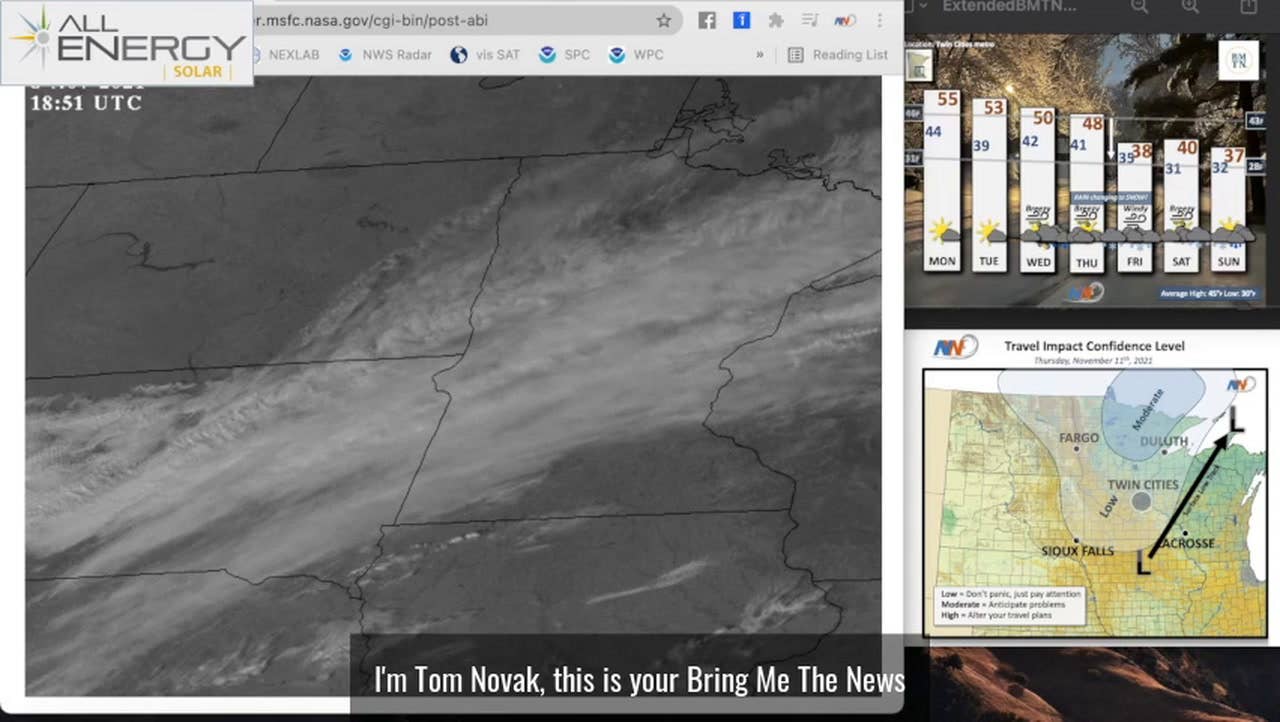Click the "18:51 UTC" timestamp on the satellite image
The width and height of the screenshot is (1280, 722).
pos(86,102)
